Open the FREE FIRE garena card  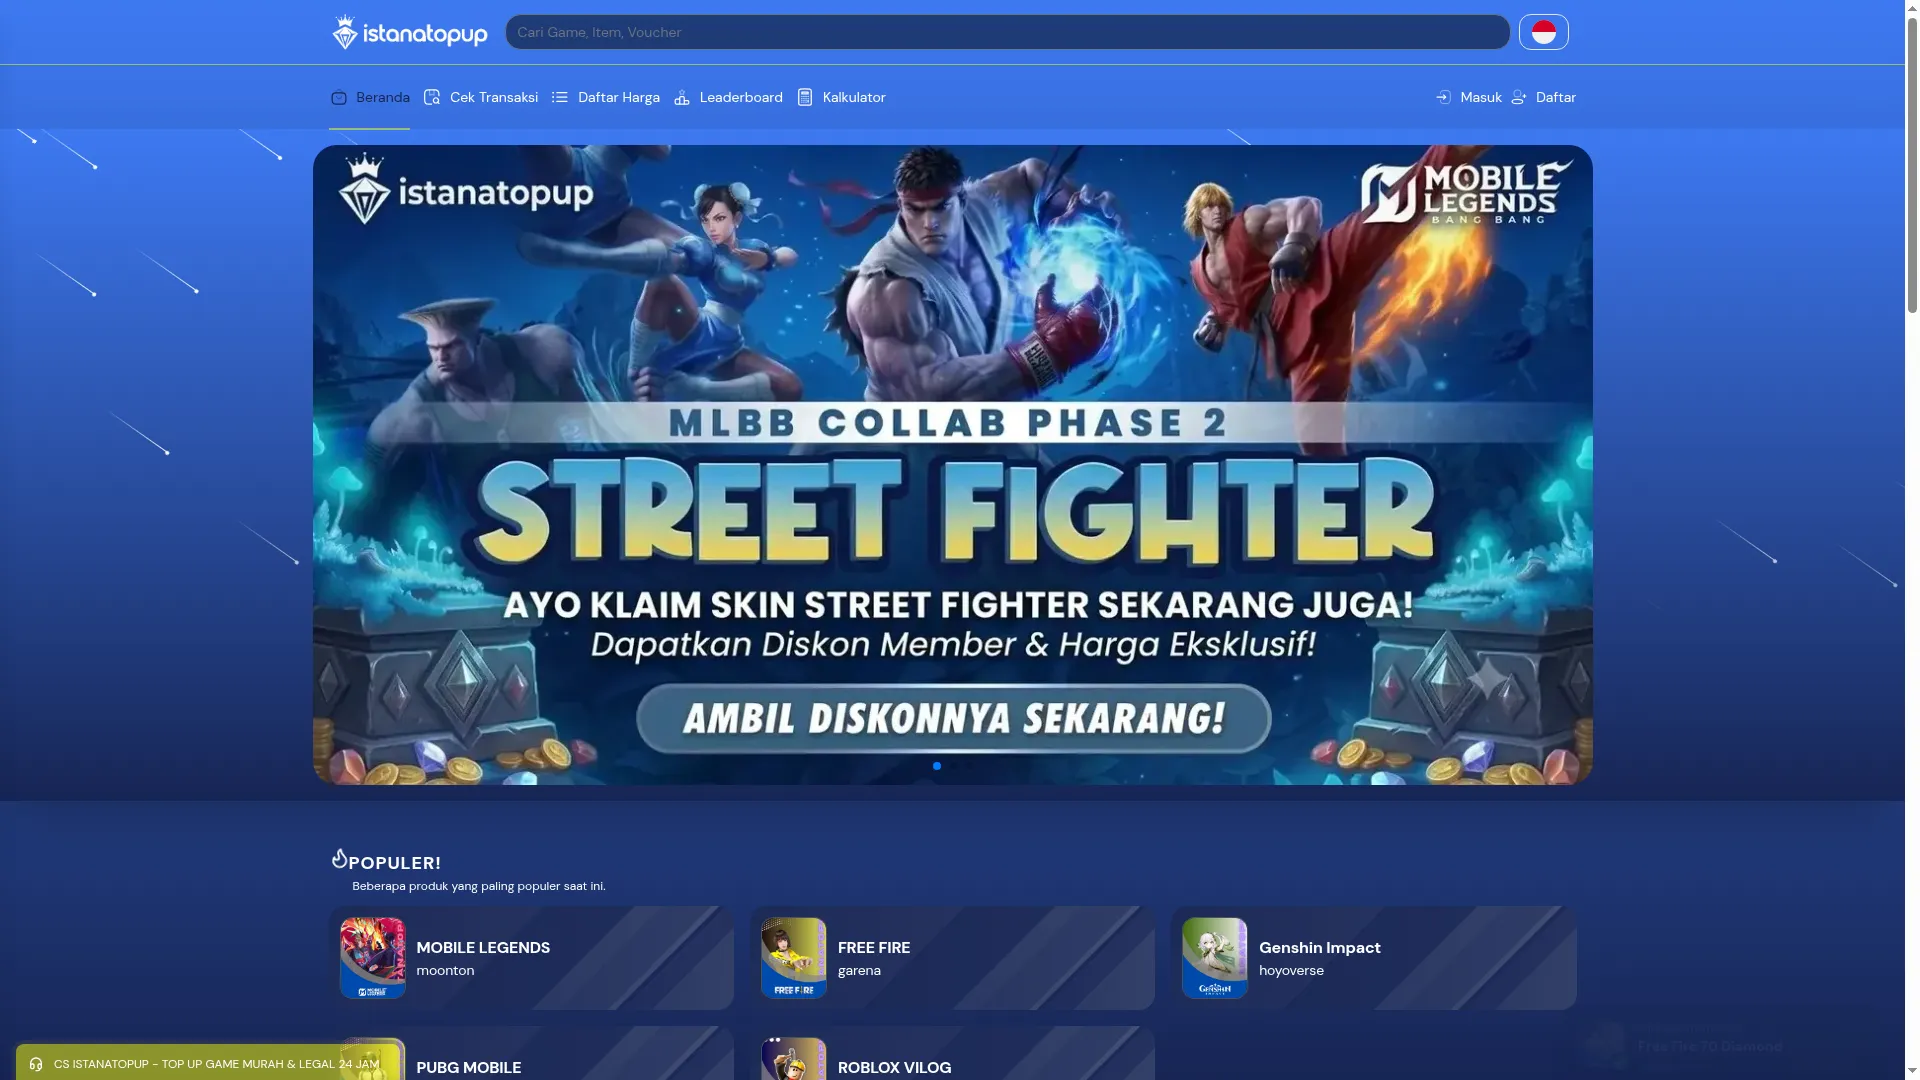(952, 958)
